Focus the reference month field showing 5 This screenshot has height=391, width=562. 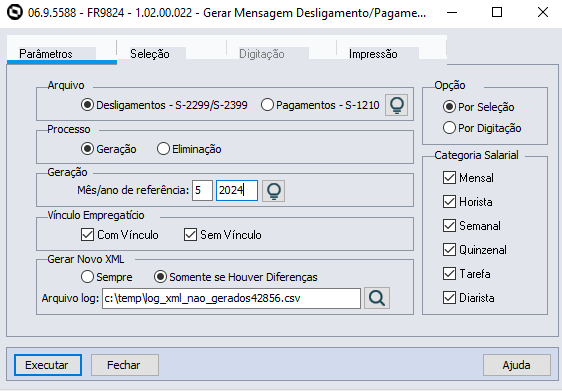pos(202,190)
